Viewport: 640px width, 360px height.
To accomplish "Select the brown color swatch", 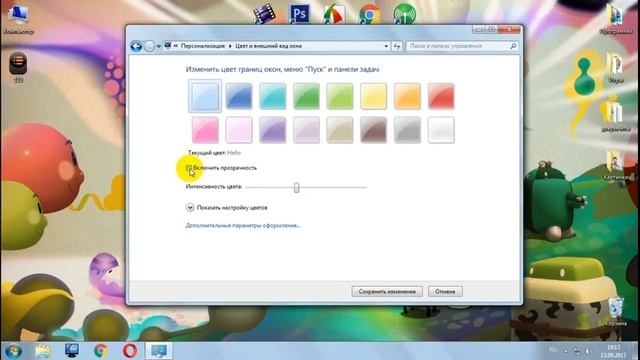I will 373,130.
